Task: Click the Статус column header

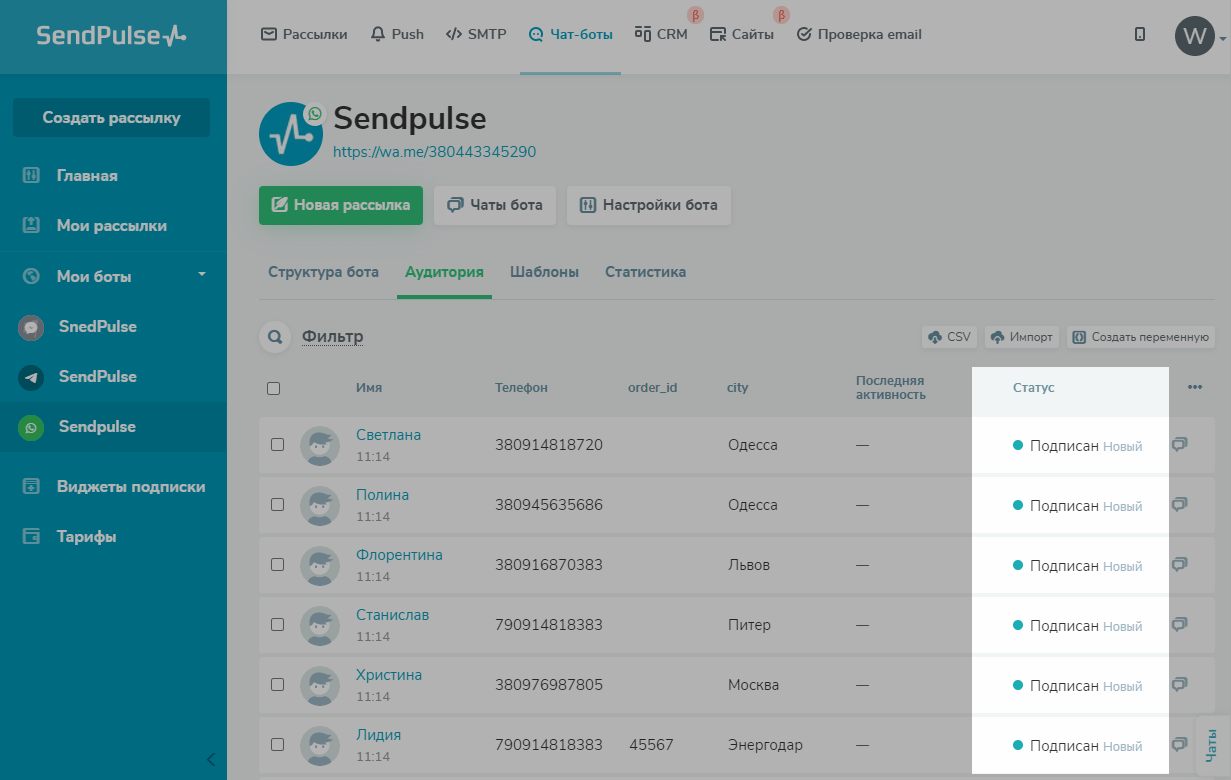Action: click(x=1033, y=388)
